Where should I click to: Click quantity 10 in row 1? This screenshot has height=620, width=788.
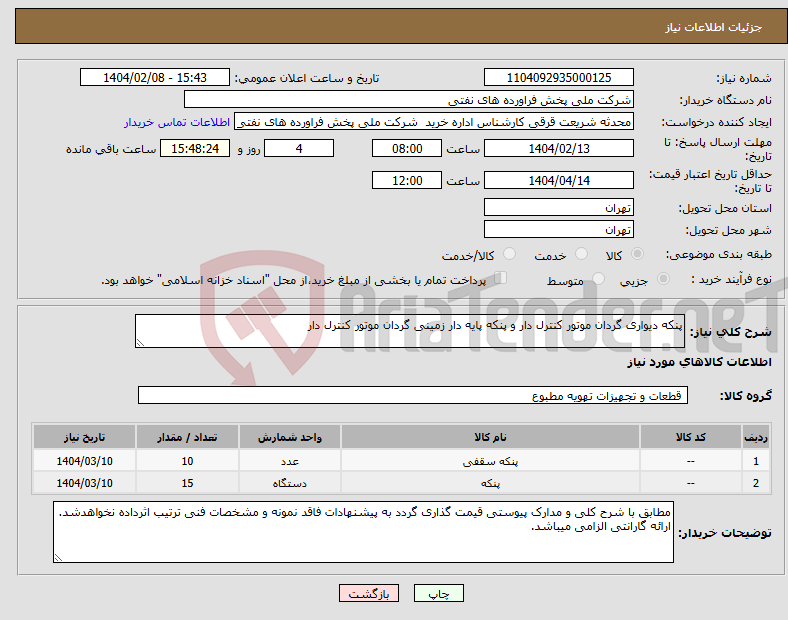point(187,461)
